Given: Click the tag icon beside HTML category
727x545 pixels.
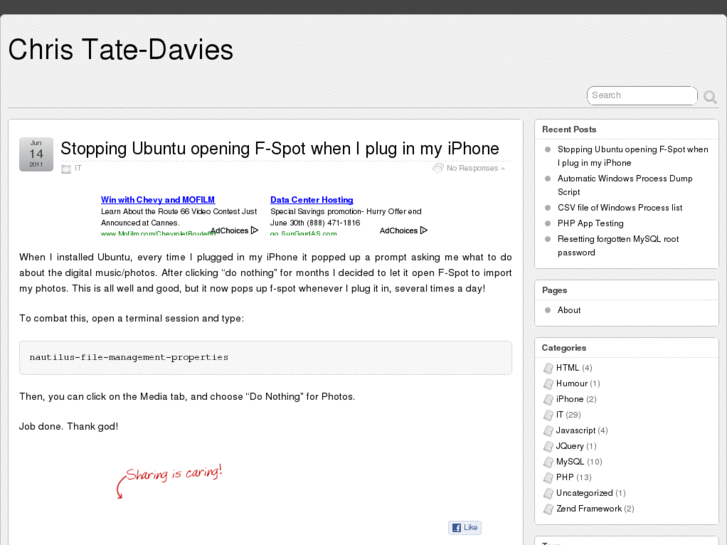Looking at the screenshot, I should point(548,368).
